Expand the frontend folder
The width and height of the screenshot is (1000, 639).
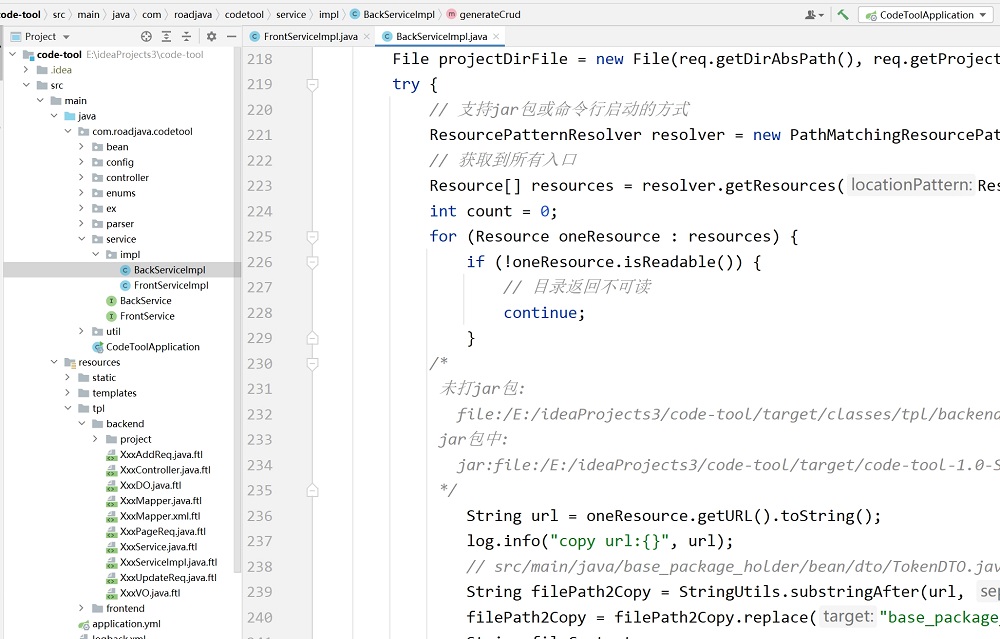[x=81, y=608]
